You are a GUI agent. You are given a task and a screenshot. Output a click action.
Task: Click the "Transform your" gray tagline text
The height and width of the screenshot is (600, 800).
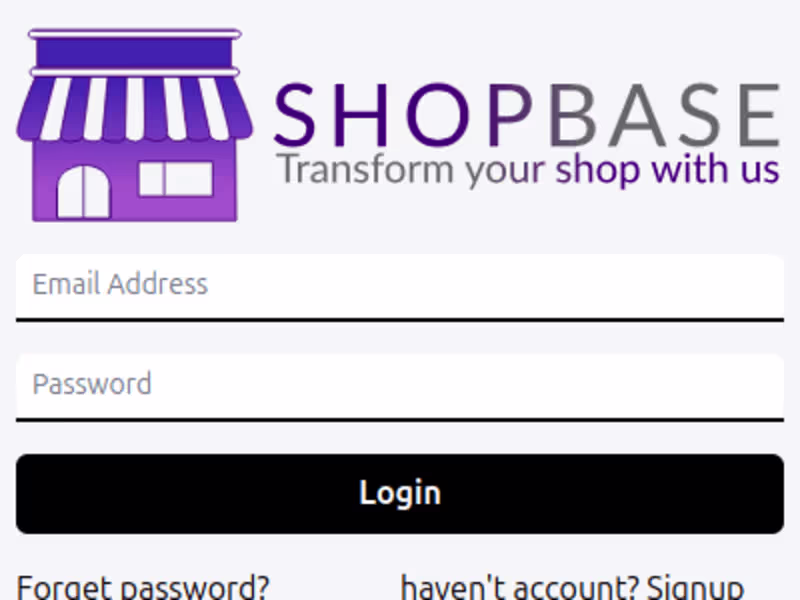pos(411,169)
